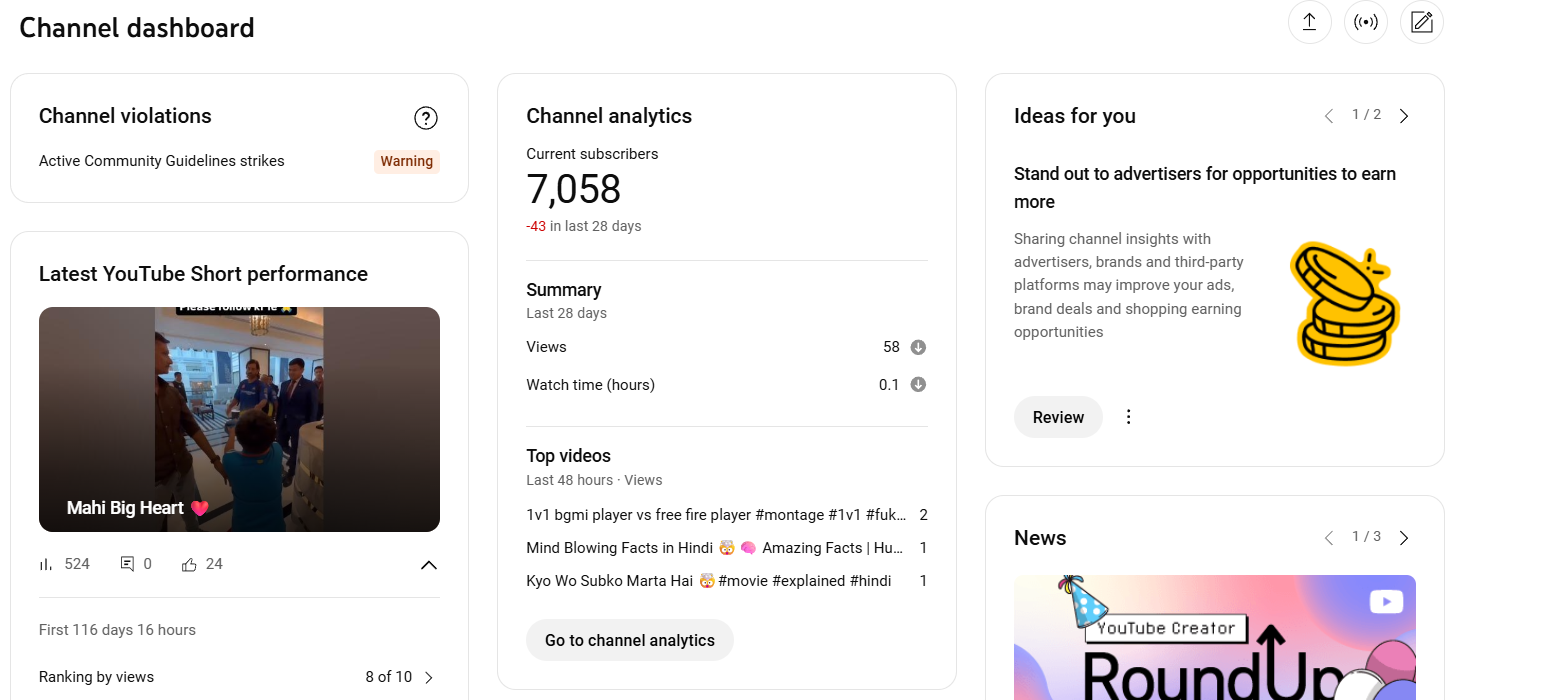Click Go to channel analytics button
1550x700 pixels.
[x=630, y=640]
